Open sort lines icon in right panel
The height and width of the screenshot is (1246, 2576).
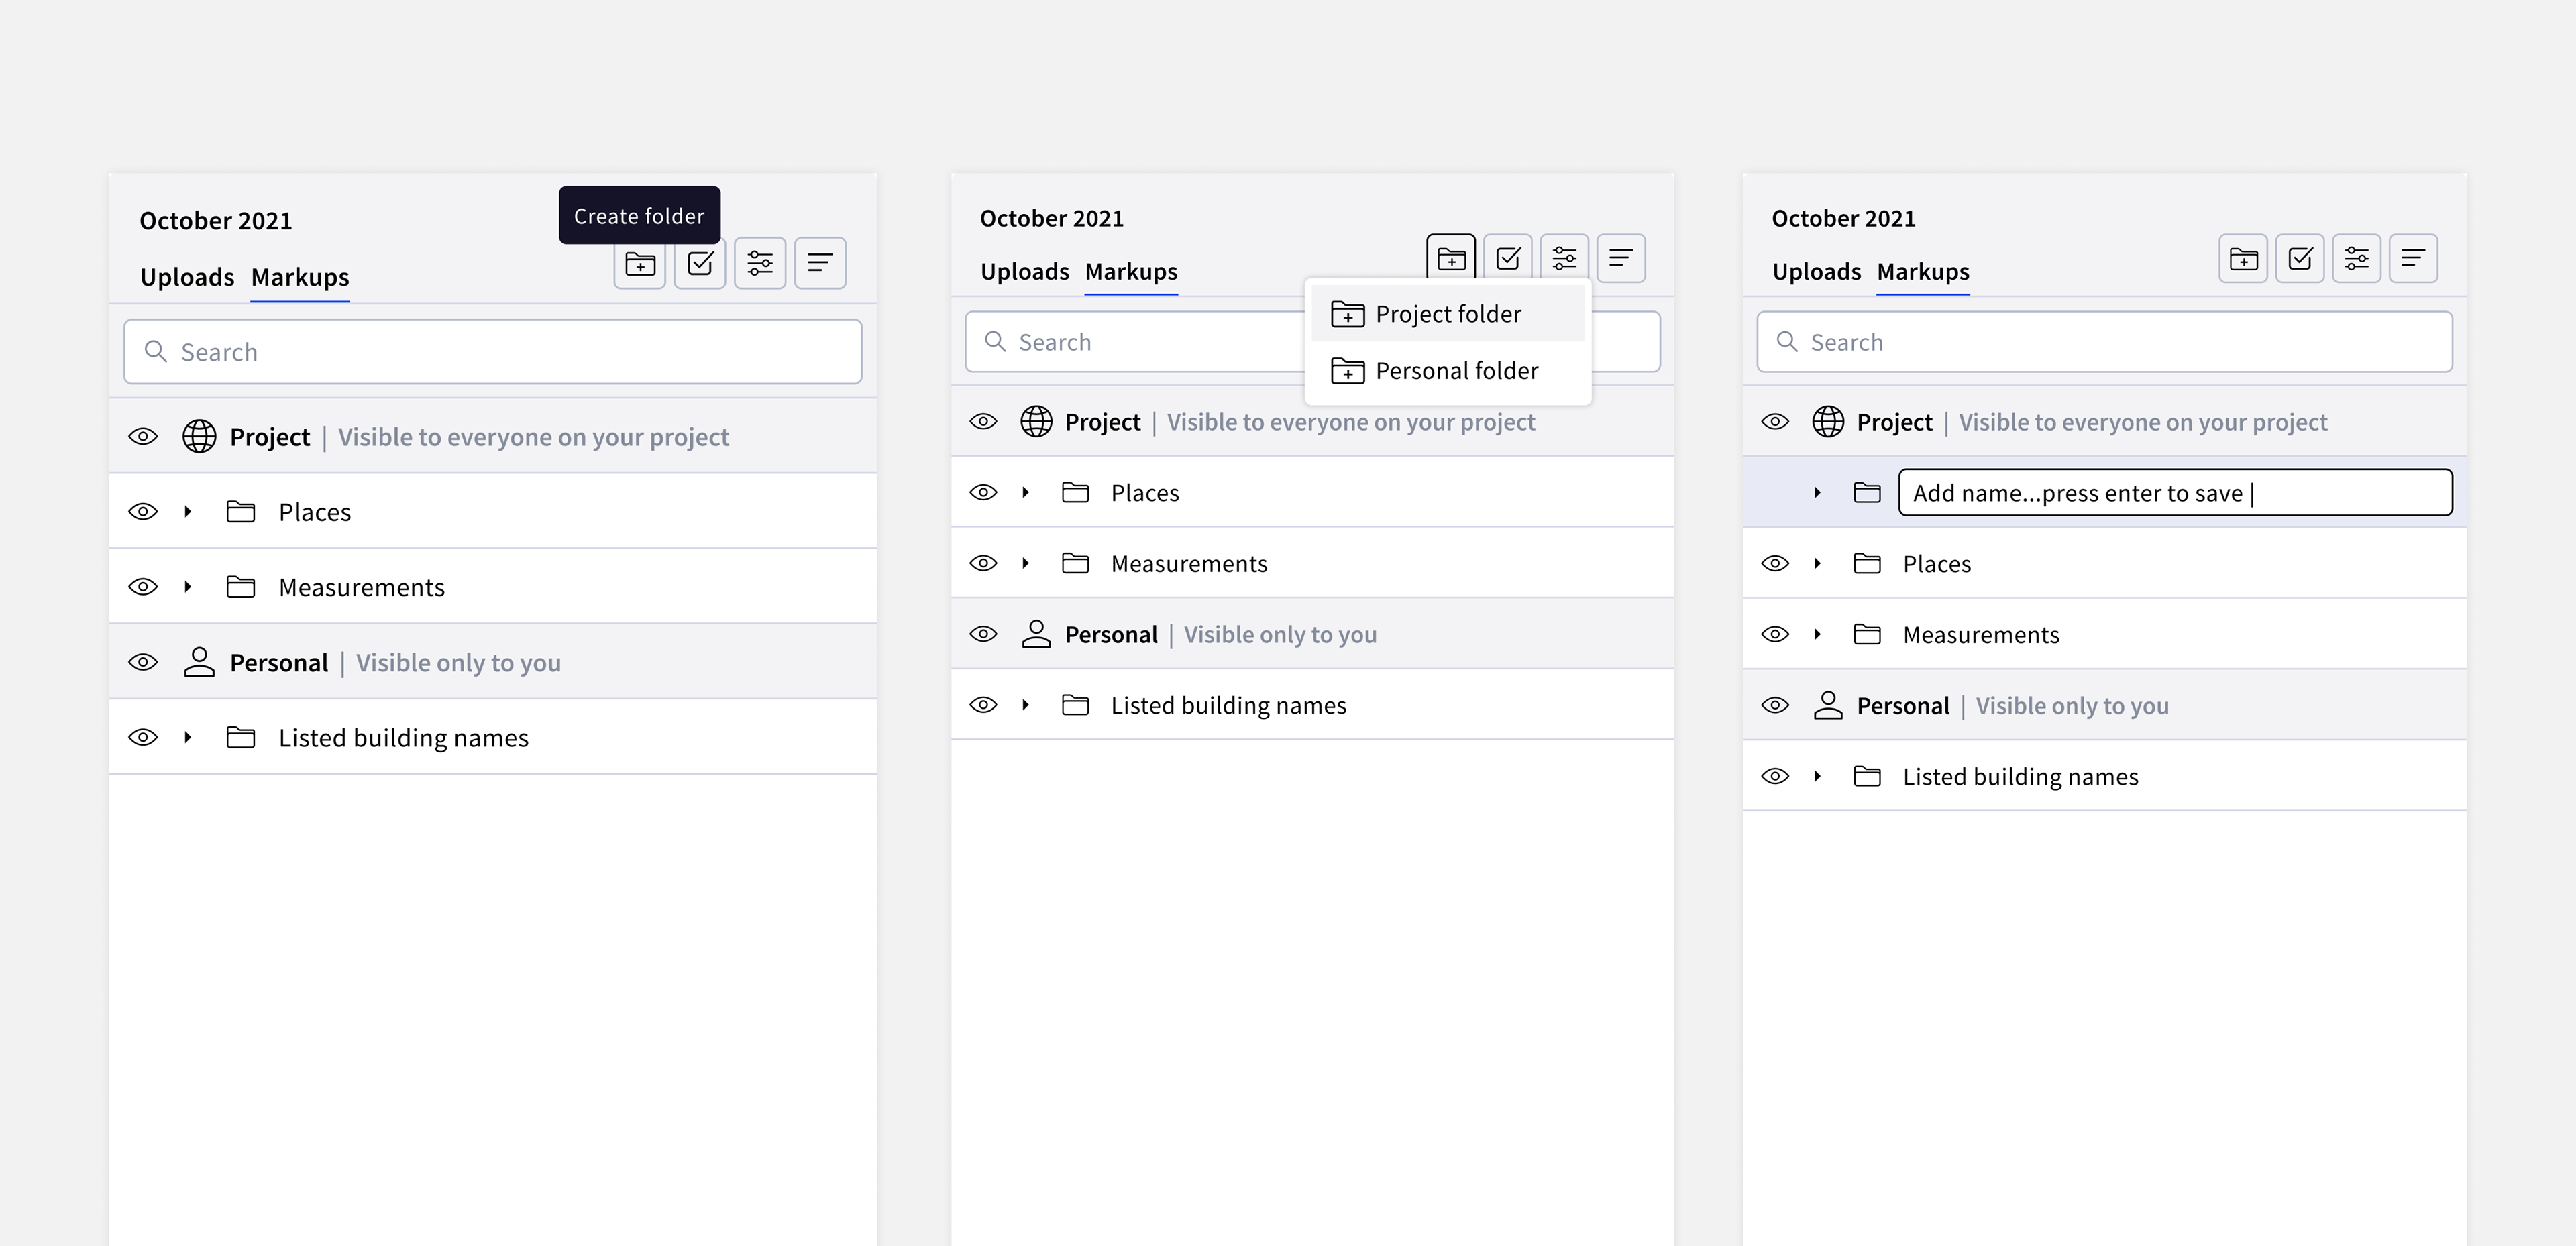click(2413, 259)
